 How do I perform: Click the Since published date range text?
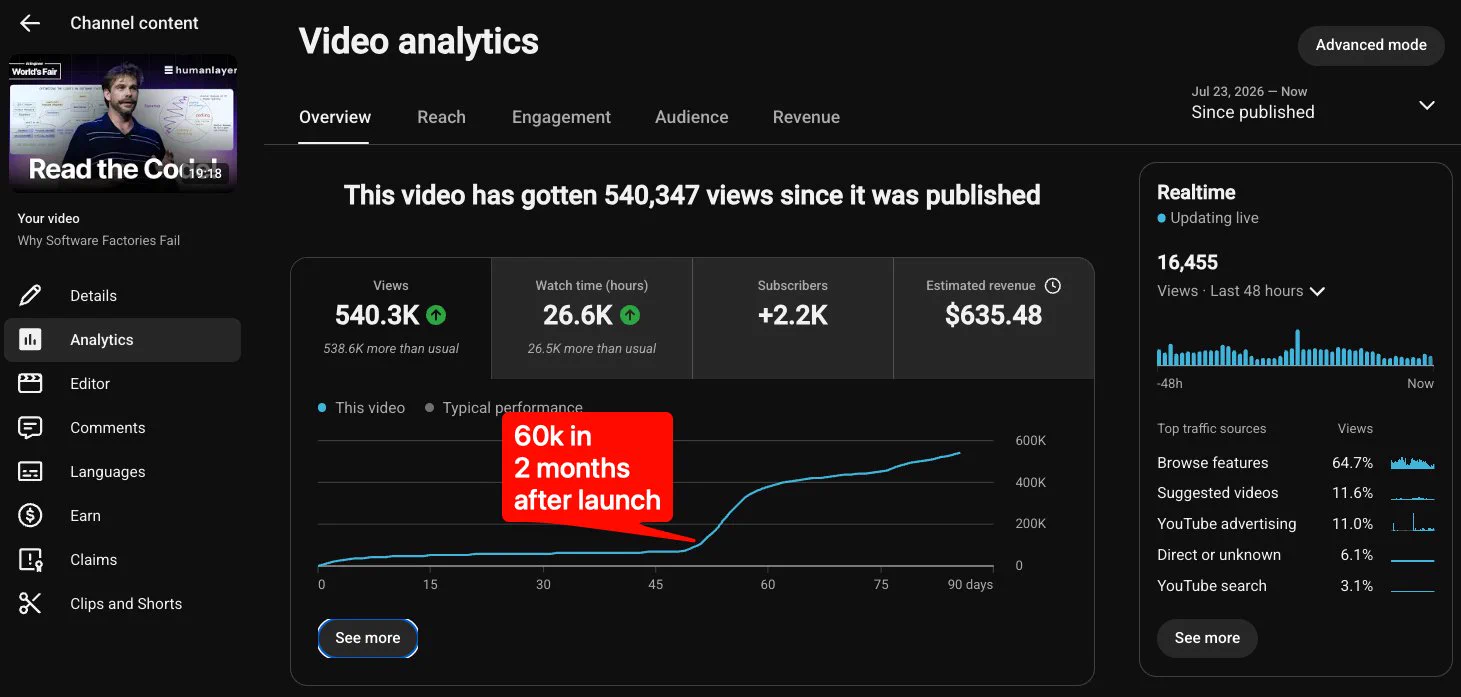pyautogui.click(x=1253, y=112)
